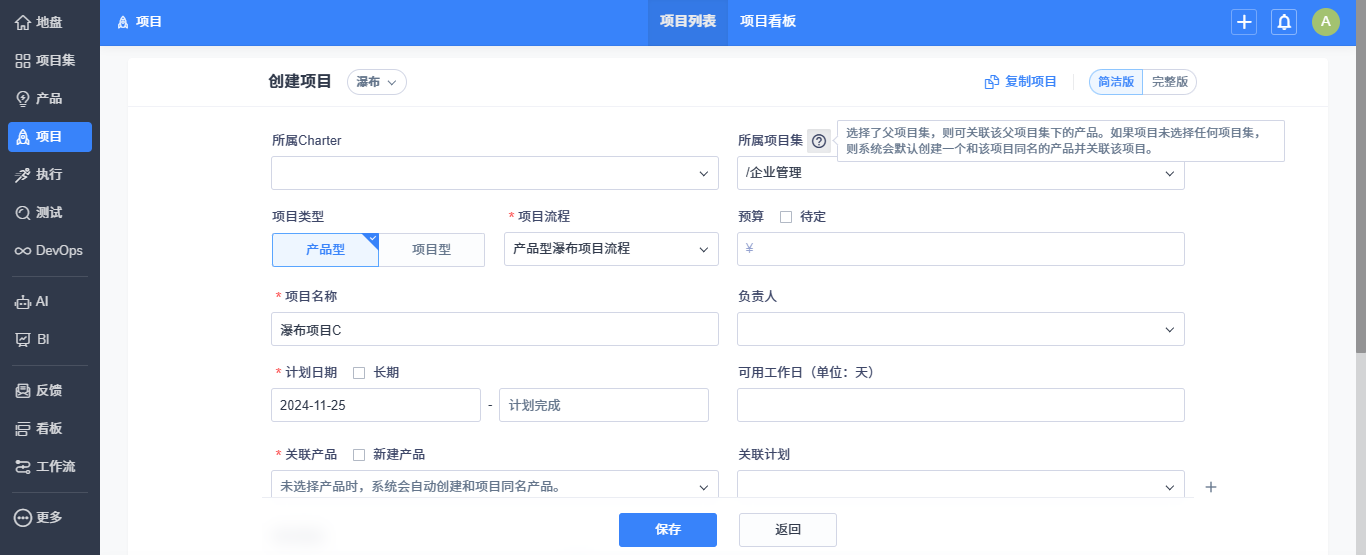Go to 产品 lightbulb icon in sidebar
This screenshot has width=1366, height=555.
tap(23, 99)
